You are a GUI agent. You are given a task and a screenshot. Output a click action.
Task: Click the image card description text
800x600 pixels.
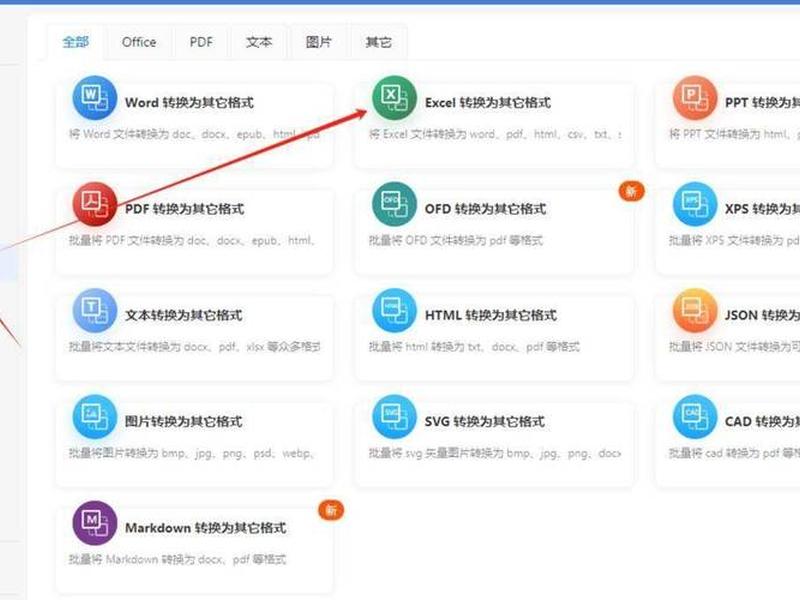point(192,453)
